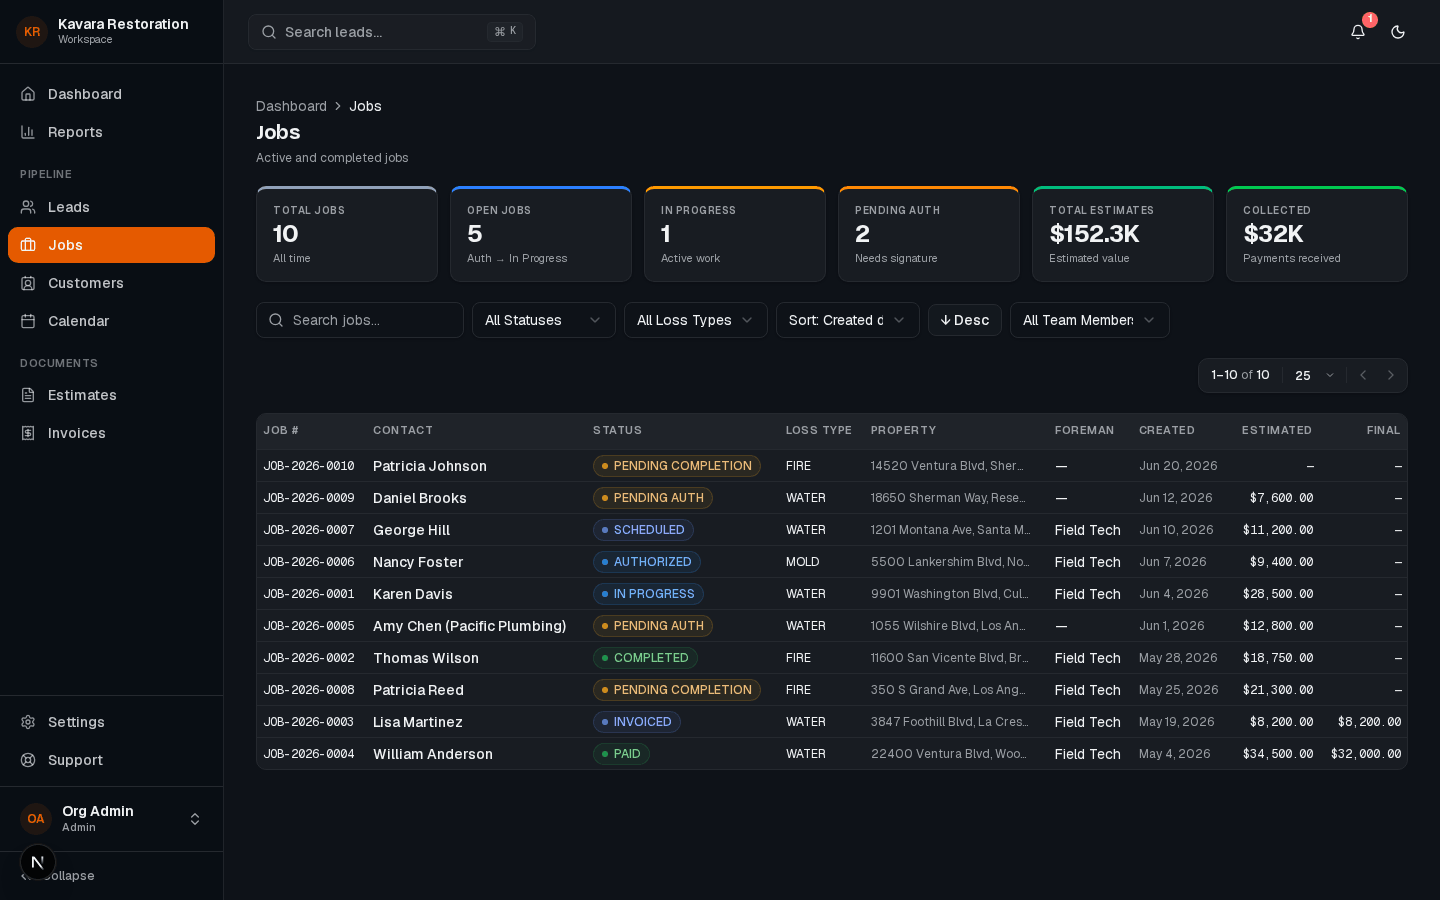This screenshot has height=900, width=1440.
Task: Click the round N badge icon
Action: 38,862
